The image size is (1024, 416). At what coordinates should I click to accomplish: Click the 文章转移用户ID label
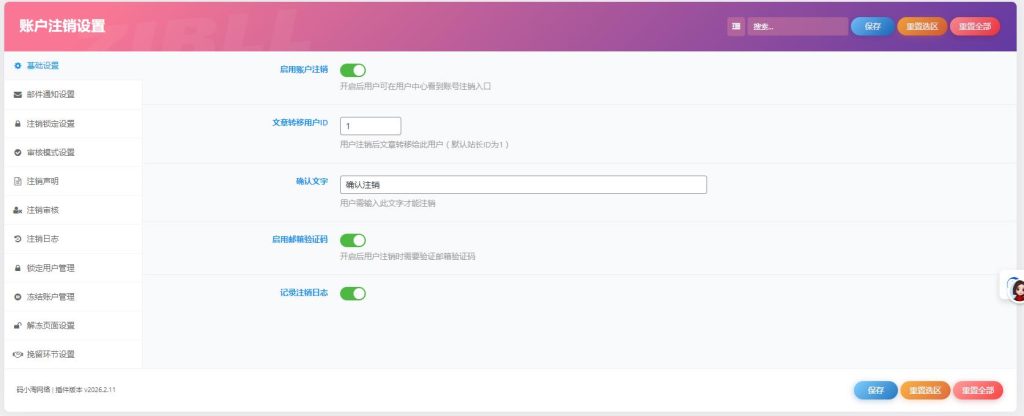coord(300,122)
